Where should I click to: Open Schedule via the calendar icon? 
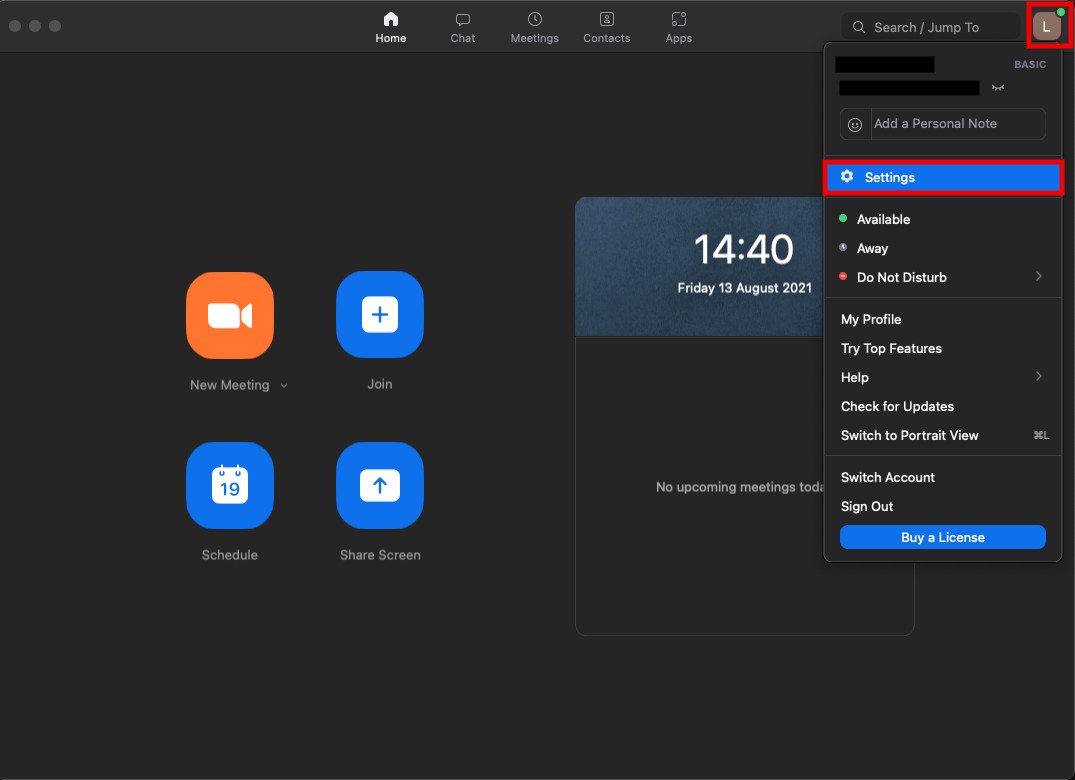(229, 486)
